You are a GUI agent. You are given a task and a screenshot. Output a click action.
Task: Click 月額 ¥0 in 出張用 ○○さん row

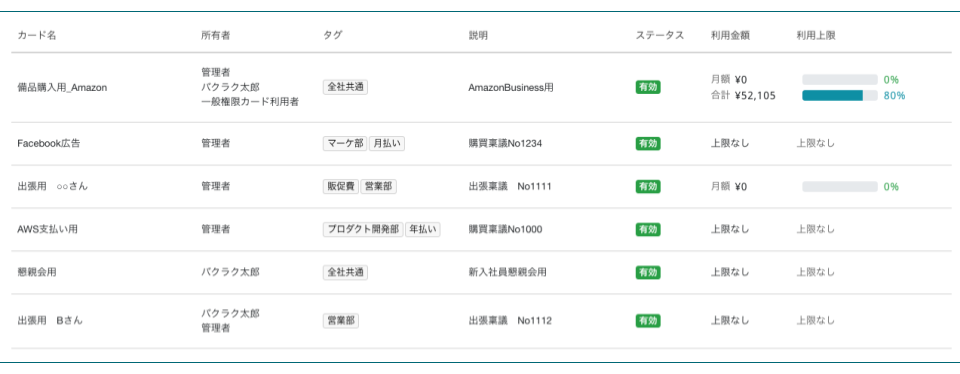[x=729, y=187]
